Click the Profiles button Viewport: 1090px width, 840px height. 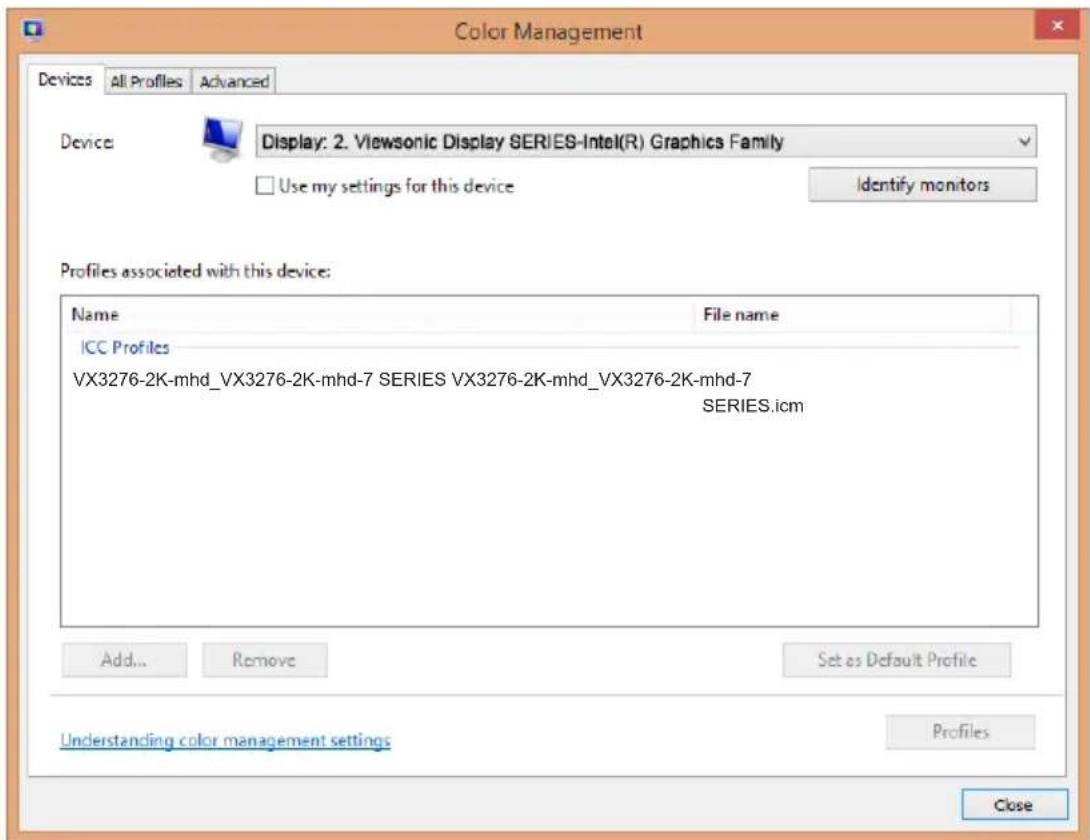960,732
